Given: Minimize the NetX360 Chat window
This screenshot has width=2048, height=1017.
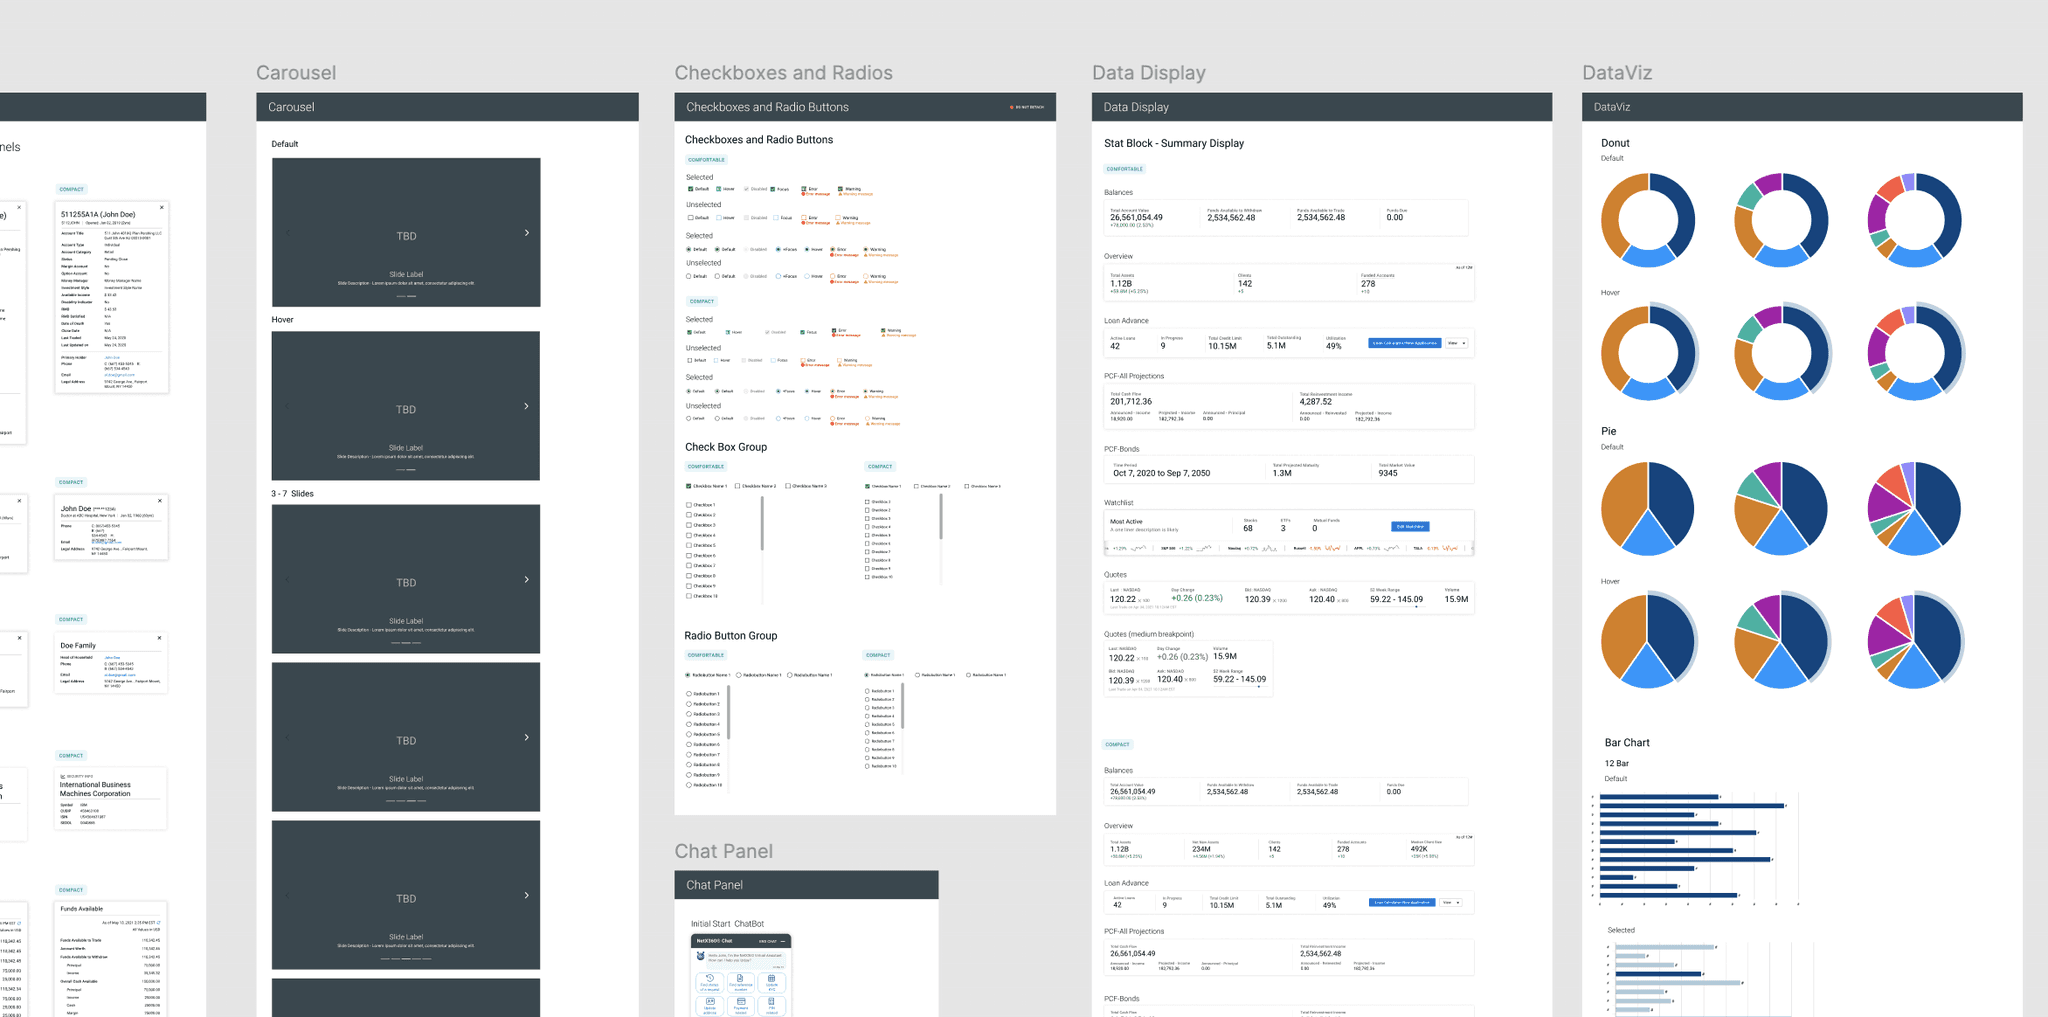Looking at the screenshot, I should coord(783,941).
